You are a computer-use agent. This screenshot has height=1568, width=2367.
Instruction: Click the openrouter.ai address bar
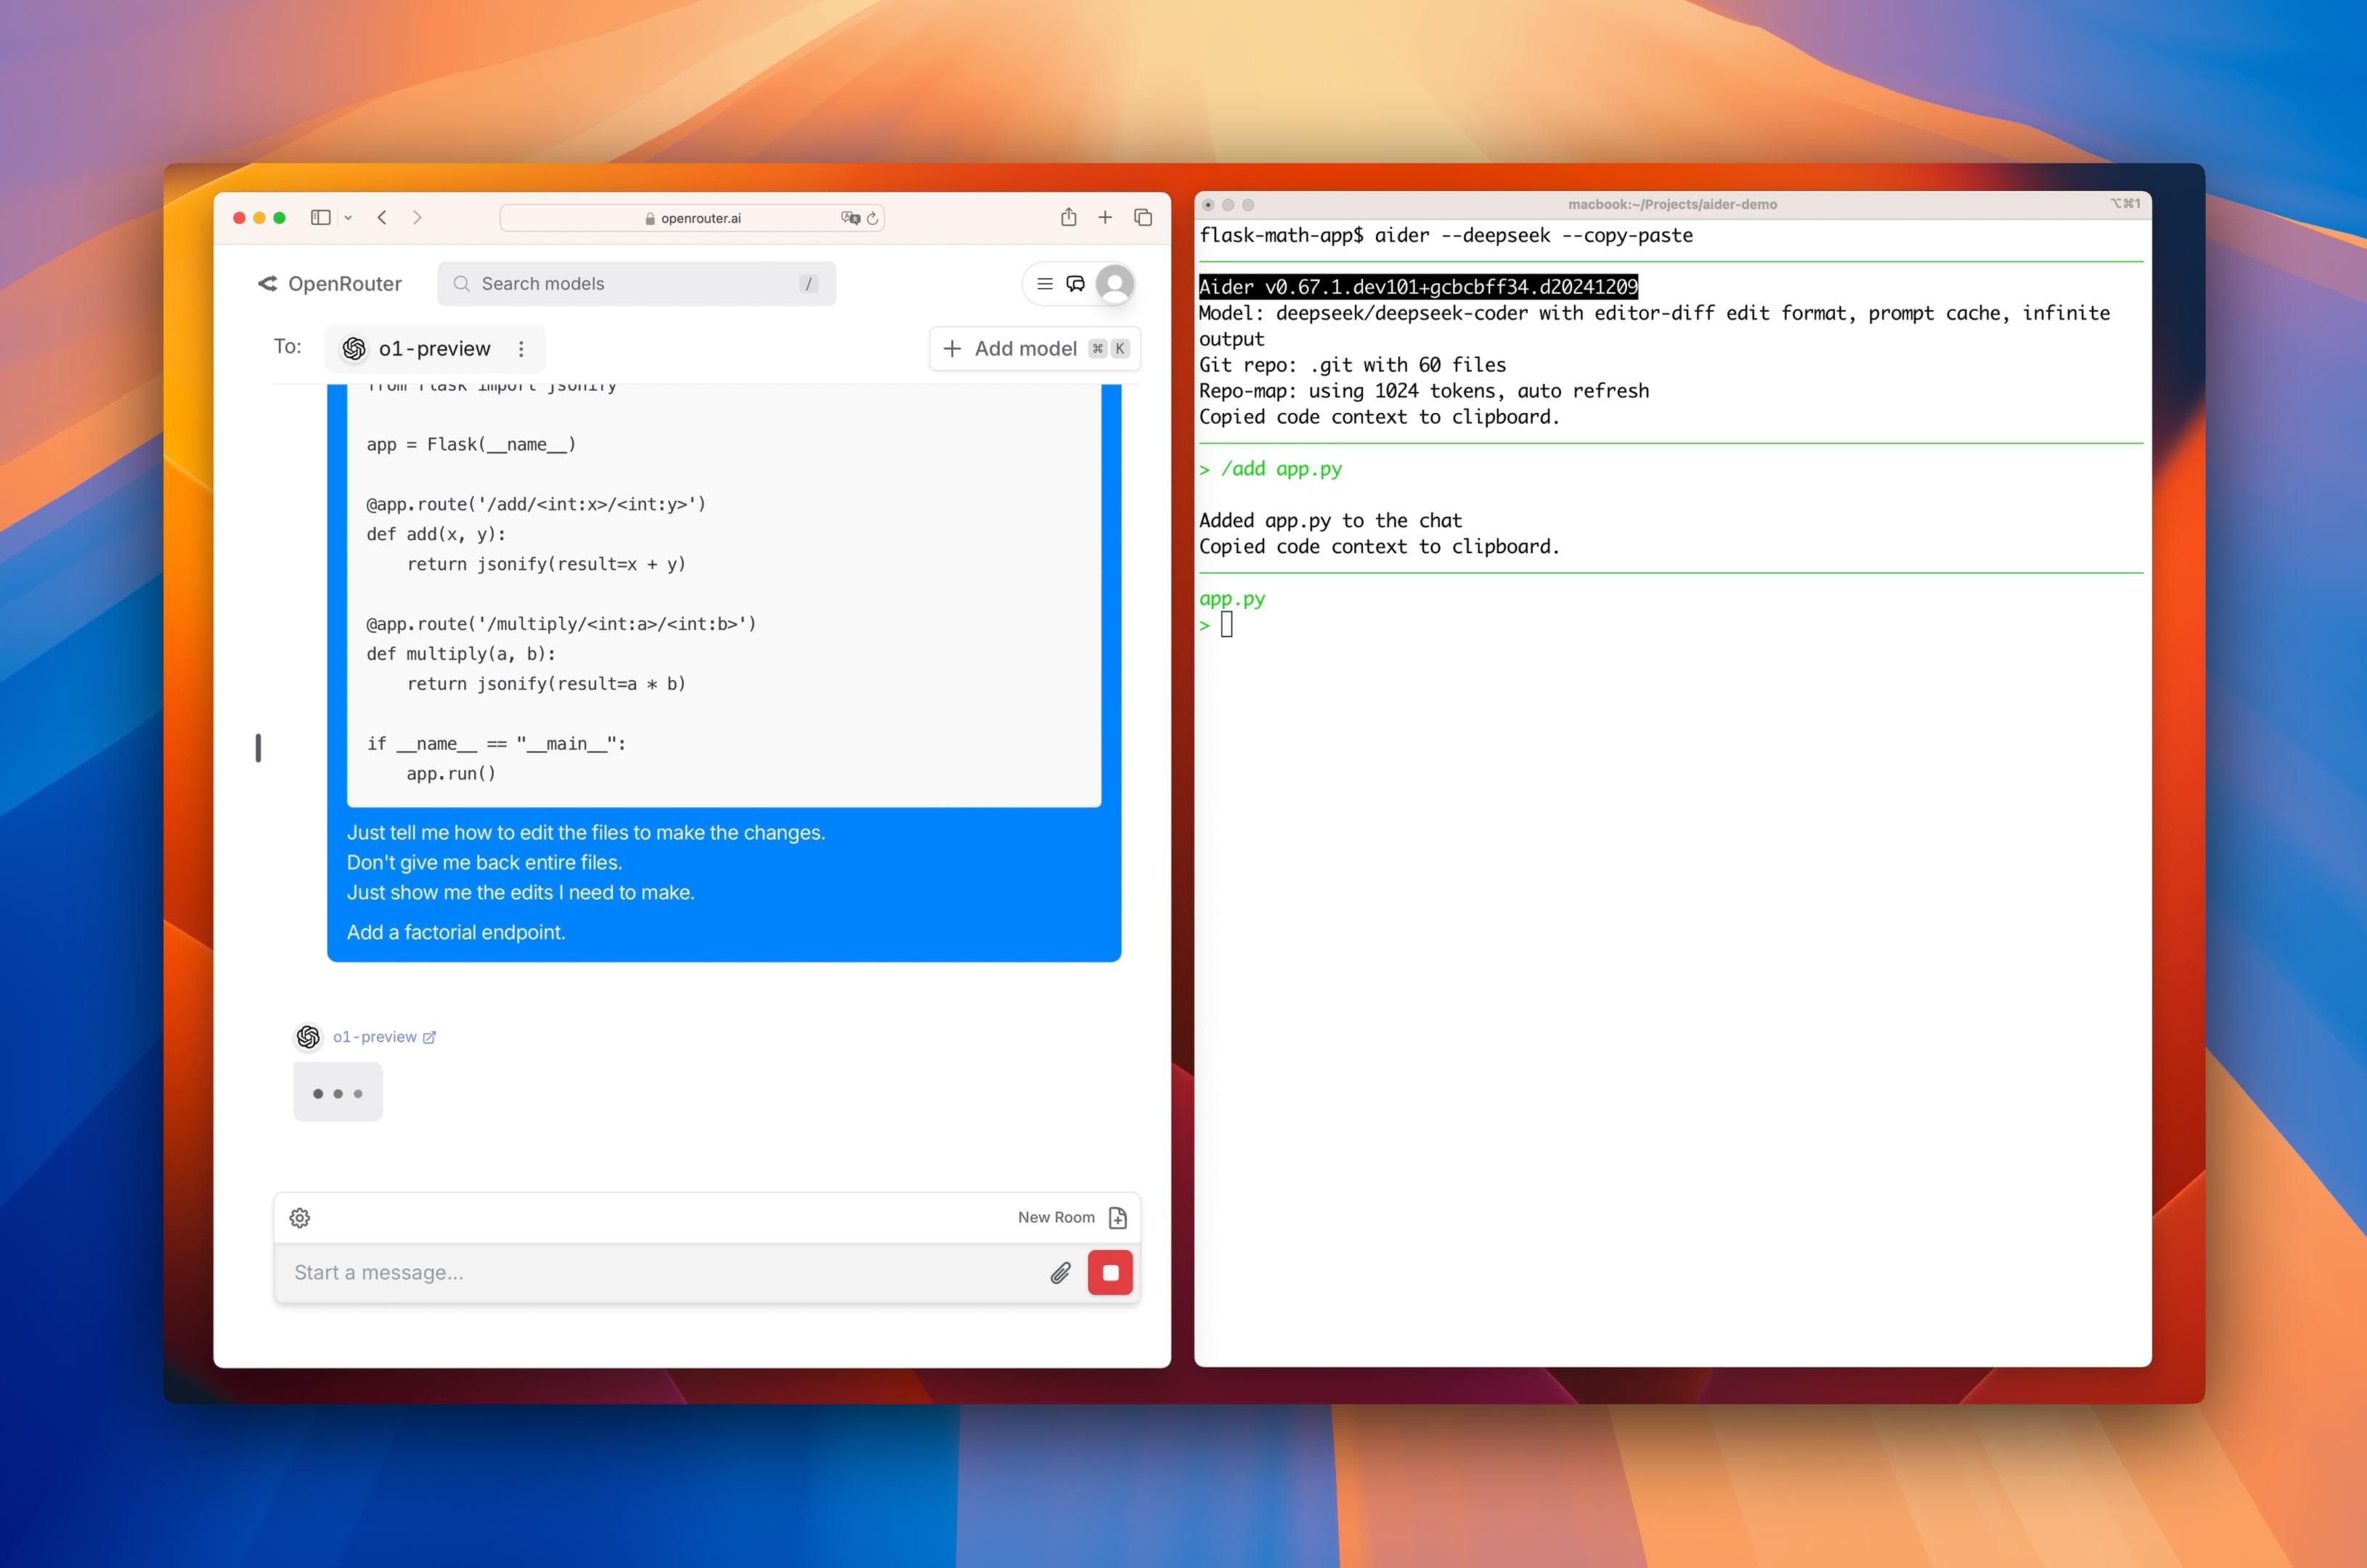point(692,218)
